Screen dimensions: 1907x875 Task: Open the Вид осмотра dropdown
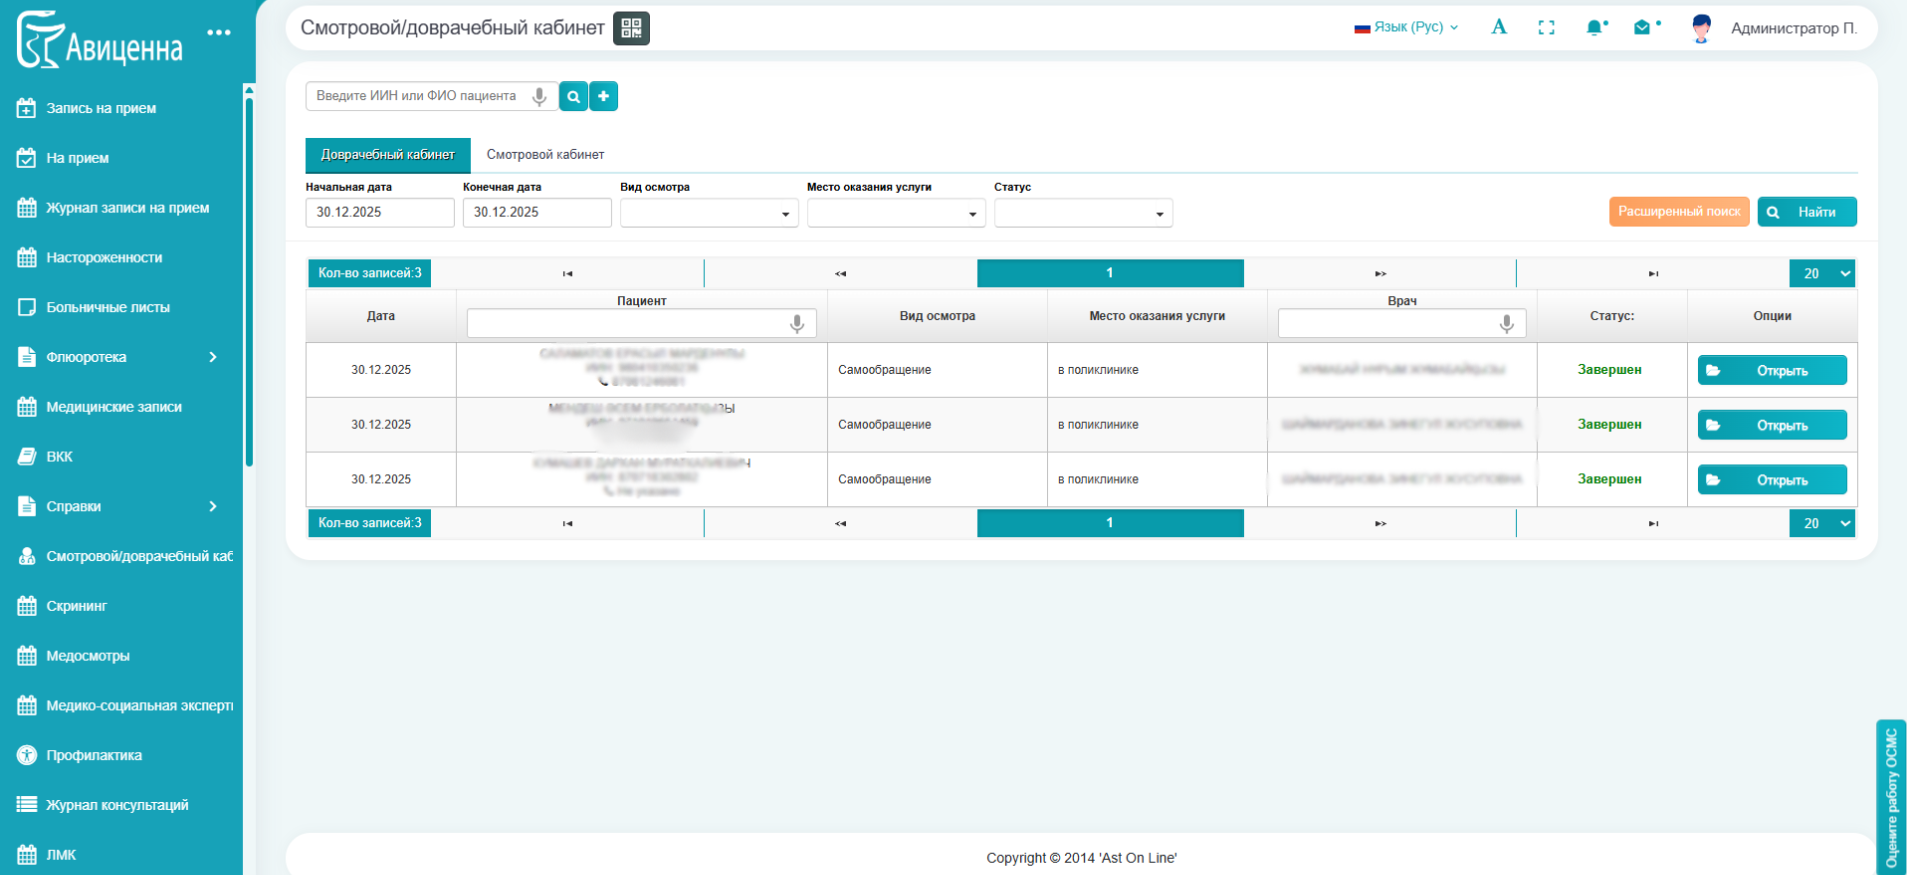coord(708,213)
